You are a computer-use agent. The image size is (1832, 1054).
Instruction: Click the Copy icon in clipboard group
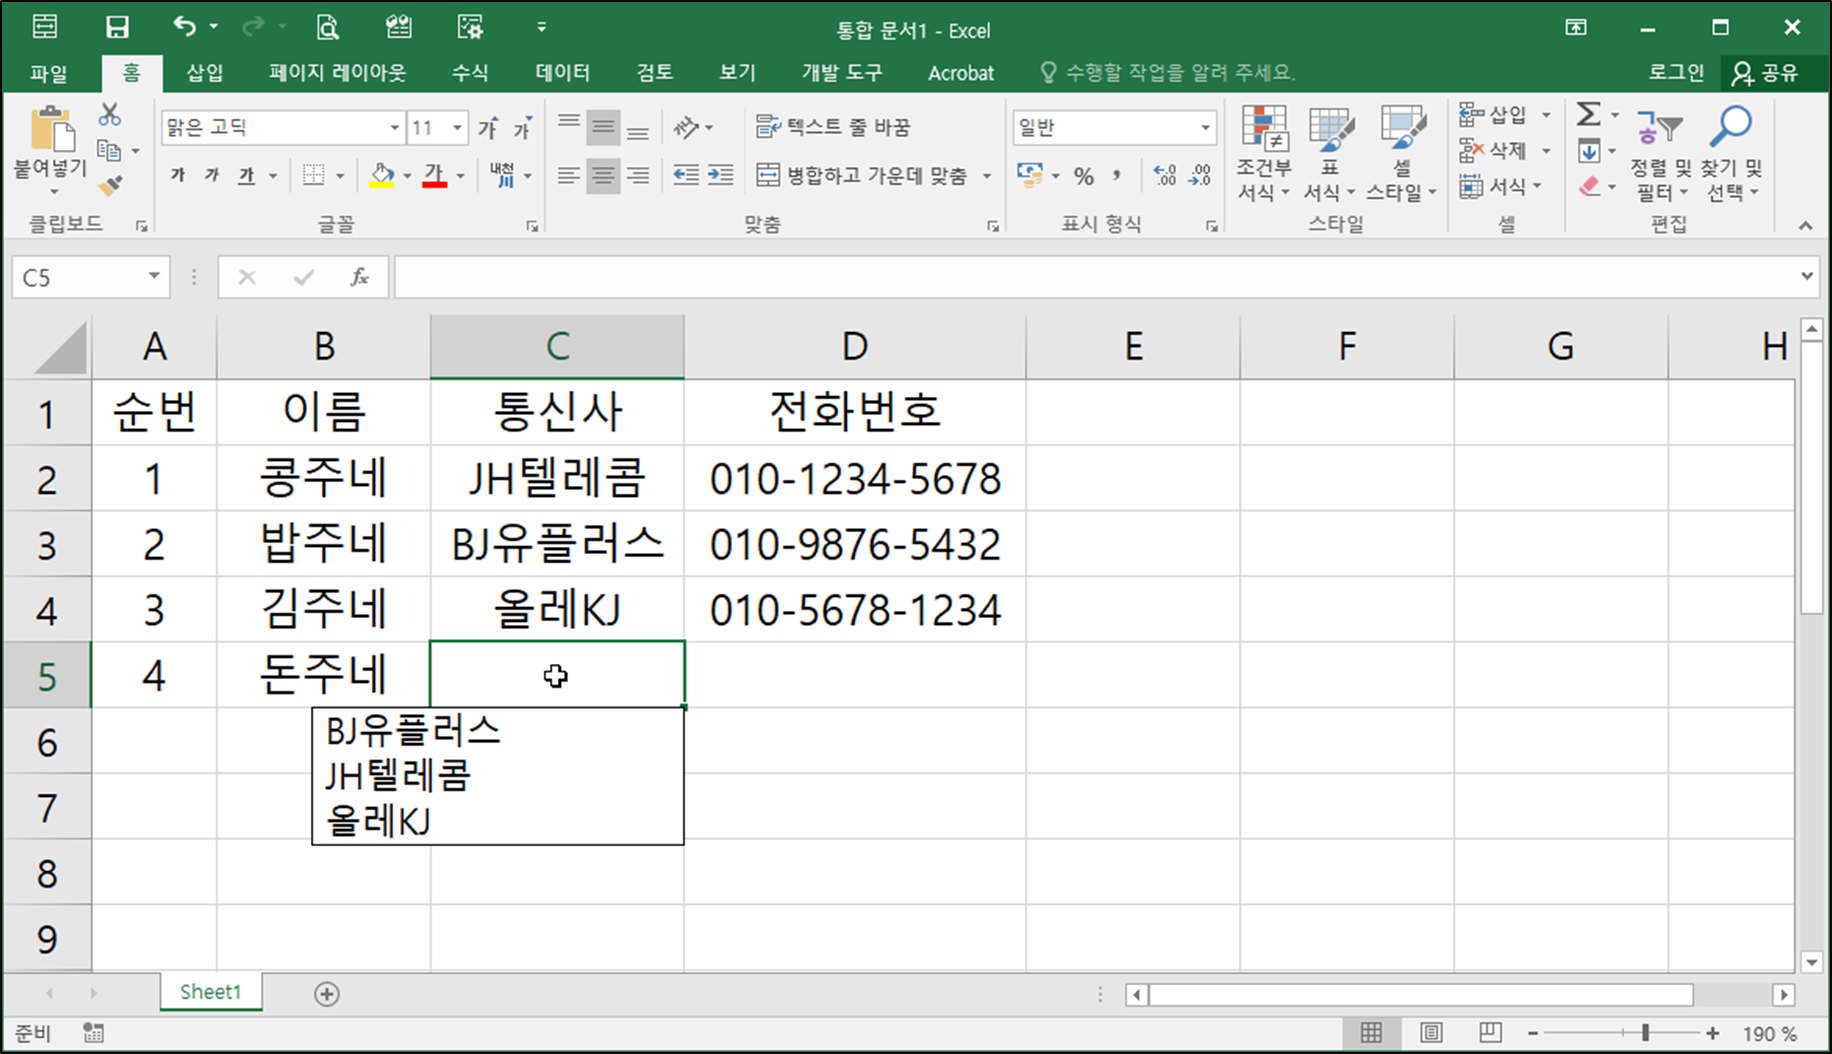point(109,151)
